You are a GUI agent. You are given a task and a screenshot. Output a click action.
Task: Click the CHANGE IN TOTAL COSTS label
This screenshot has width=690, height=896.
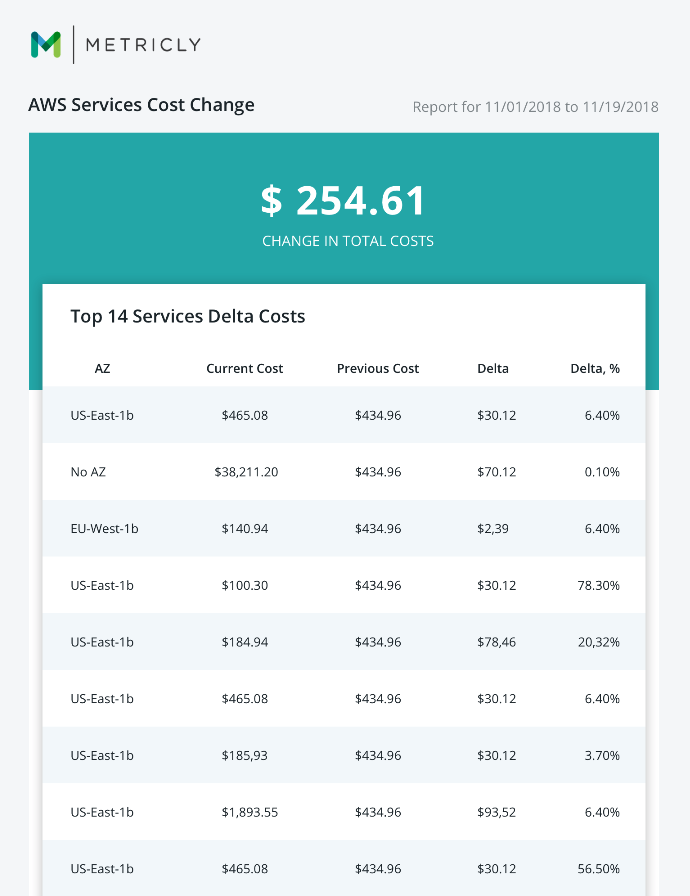[x=348, y=241]
